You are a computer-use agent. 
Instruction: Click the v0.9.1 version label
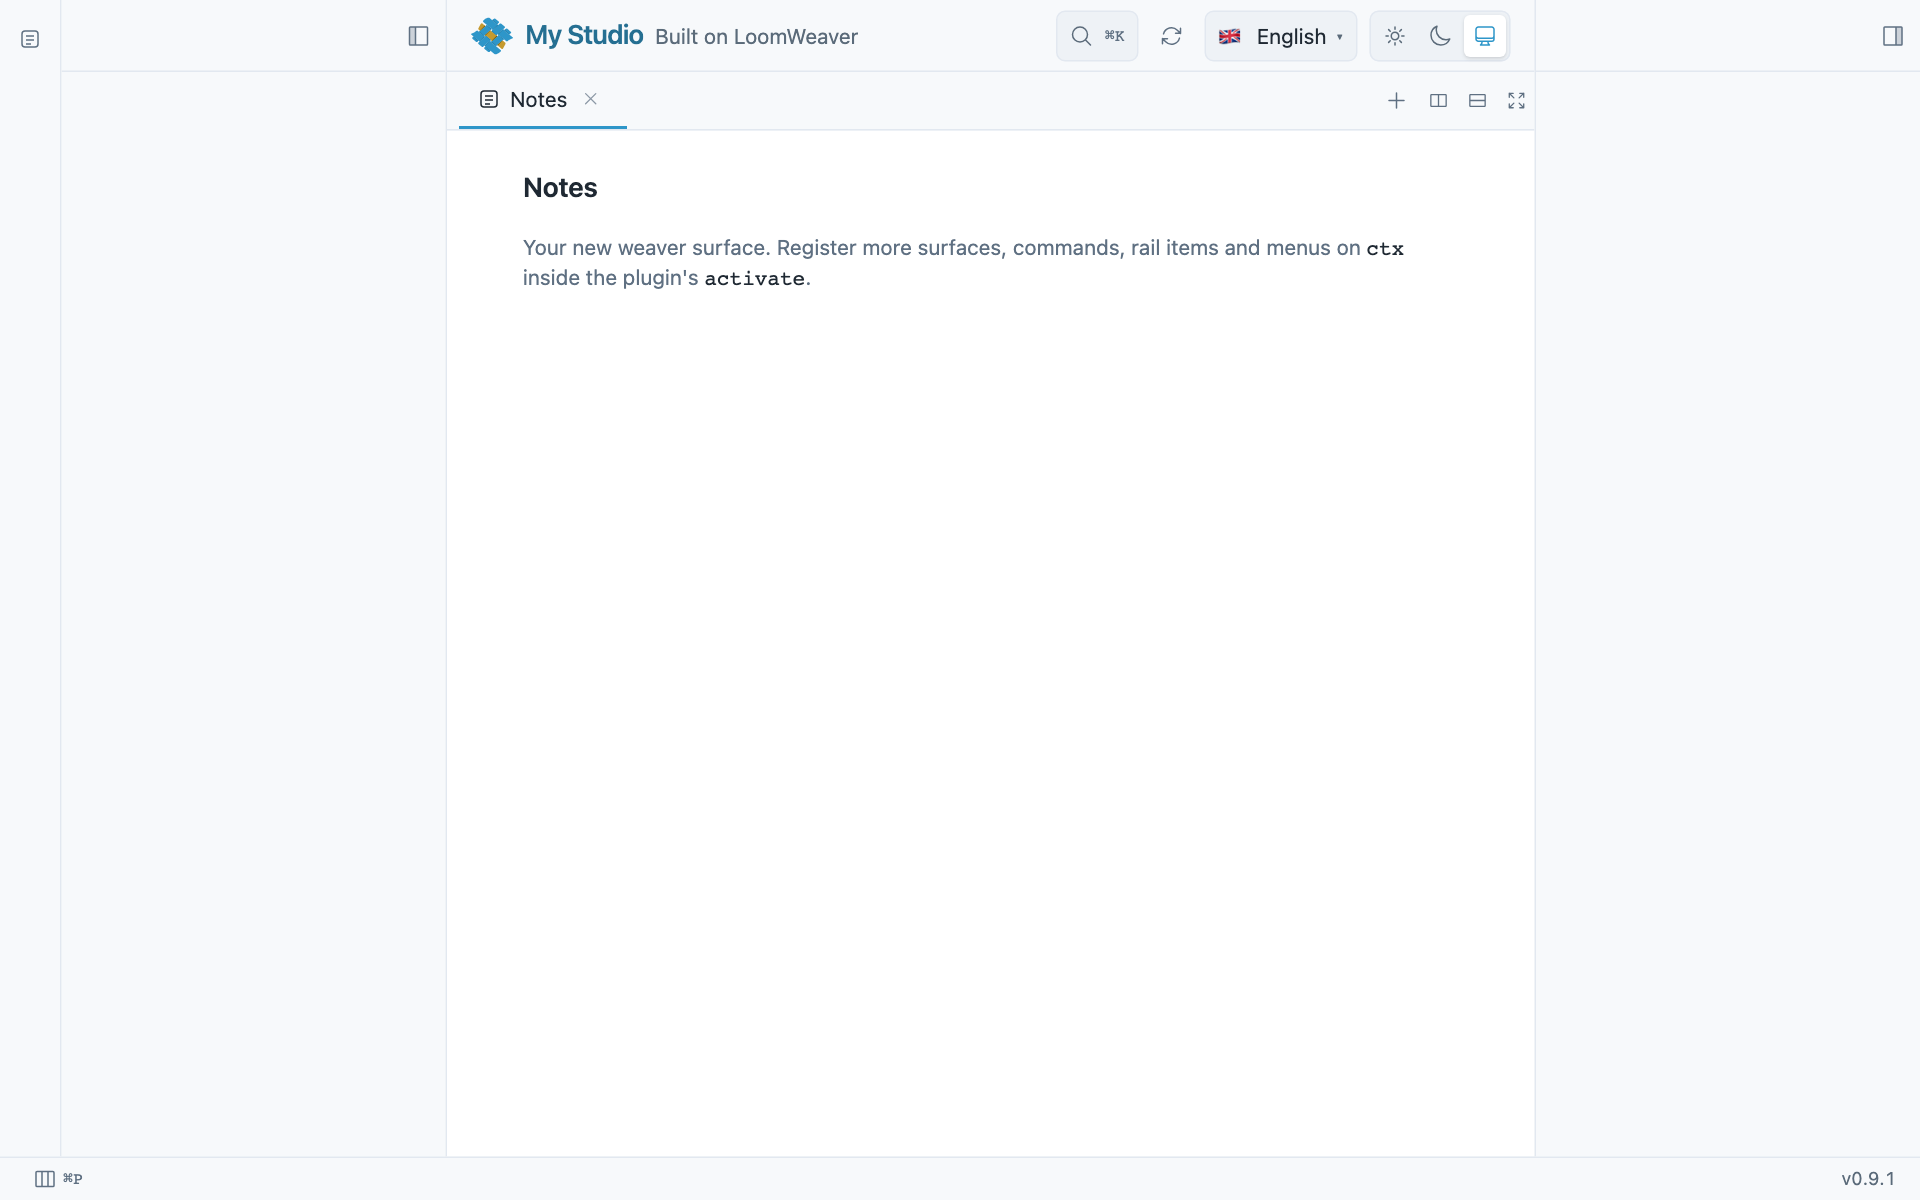point(1867,1179)
